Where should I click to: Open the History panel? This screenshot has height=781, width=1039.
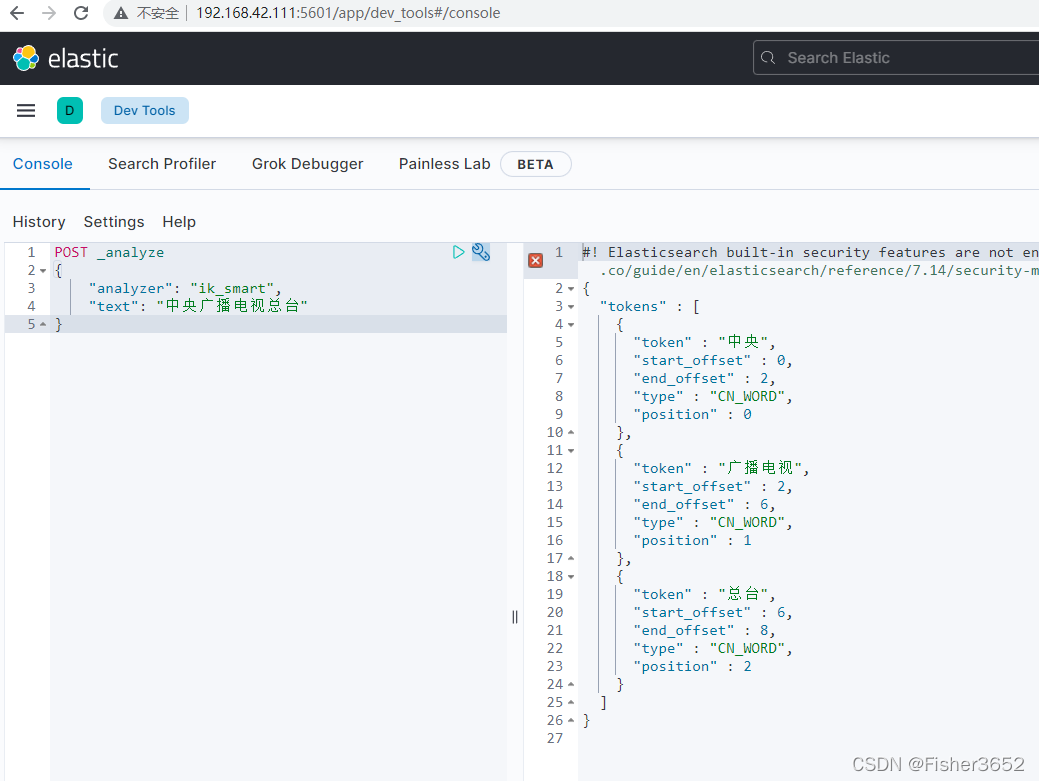tap(39, 222)
